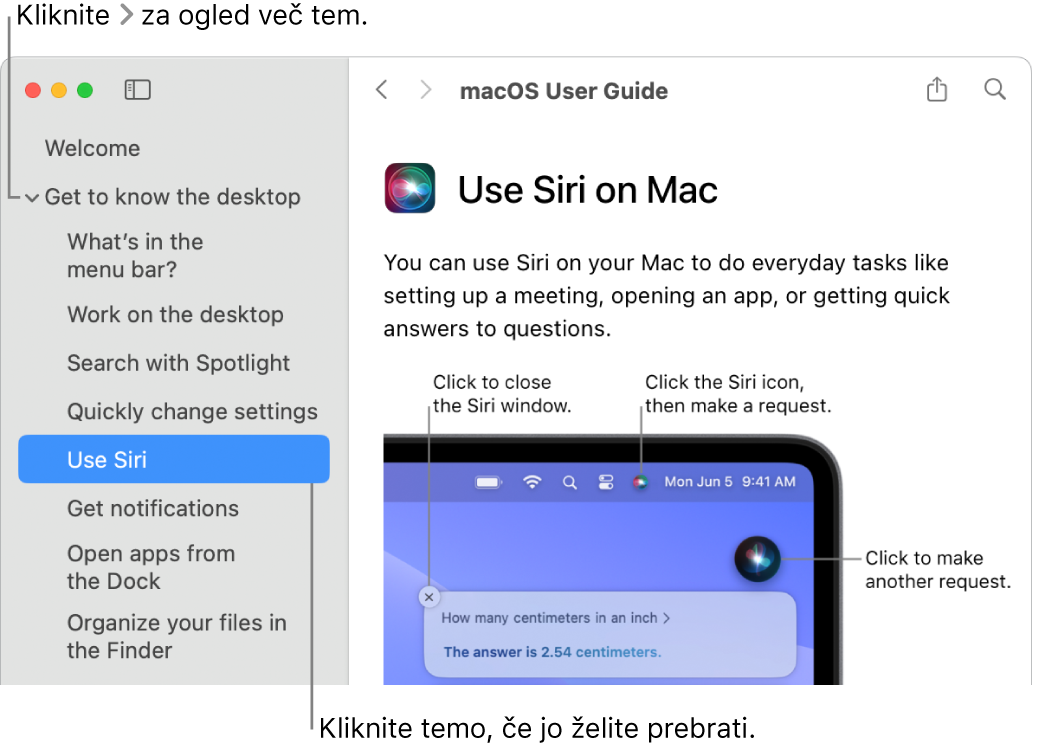The image size is (1037, 750).
Task: Expand the centimeters in an inch query chevron
Action: coord(667,618)
